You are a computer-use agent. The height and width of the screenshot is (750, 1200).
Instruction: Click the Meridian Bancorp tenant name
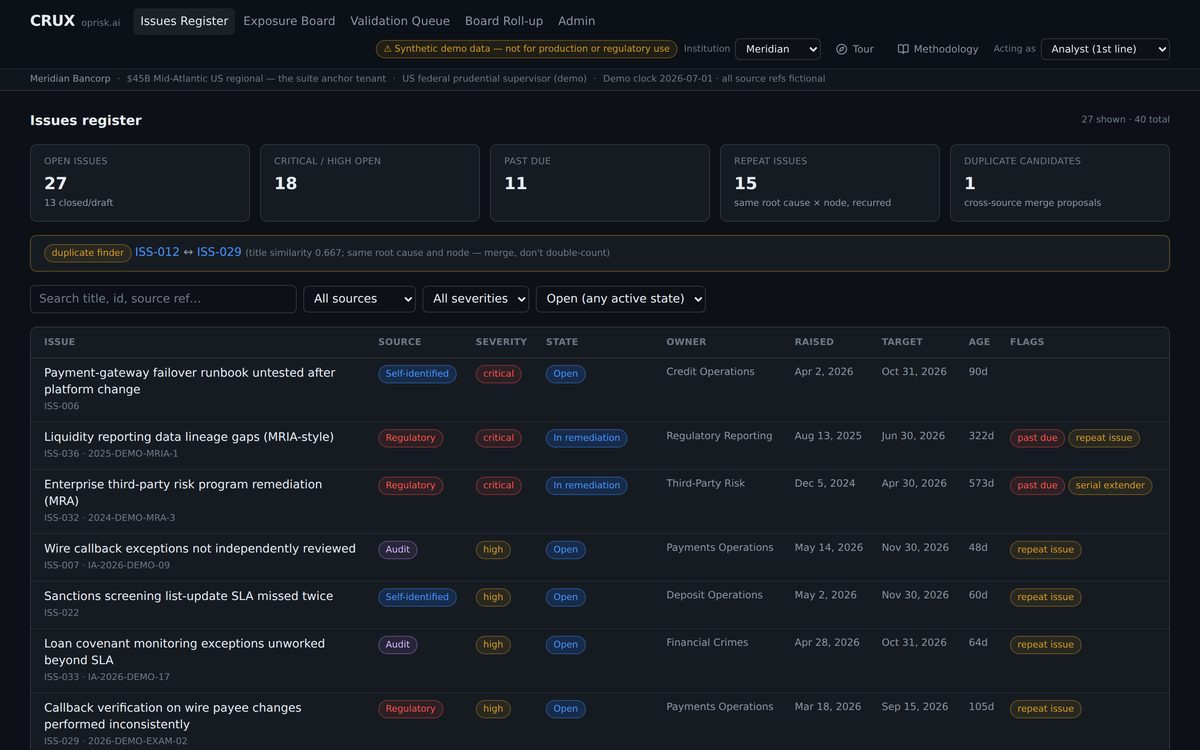pyautogui.click(x=70, y=79)
